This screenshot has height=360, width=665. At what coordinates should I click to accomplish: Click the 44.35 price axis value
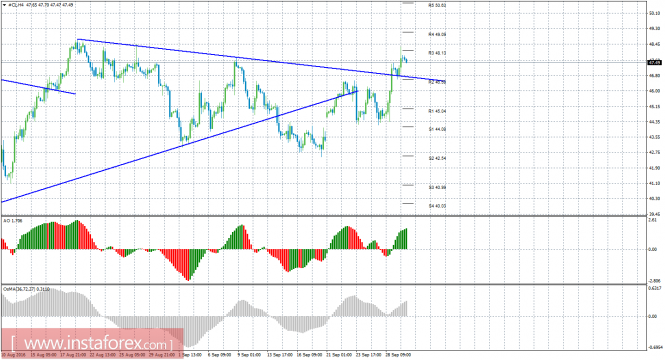[654, 122]
